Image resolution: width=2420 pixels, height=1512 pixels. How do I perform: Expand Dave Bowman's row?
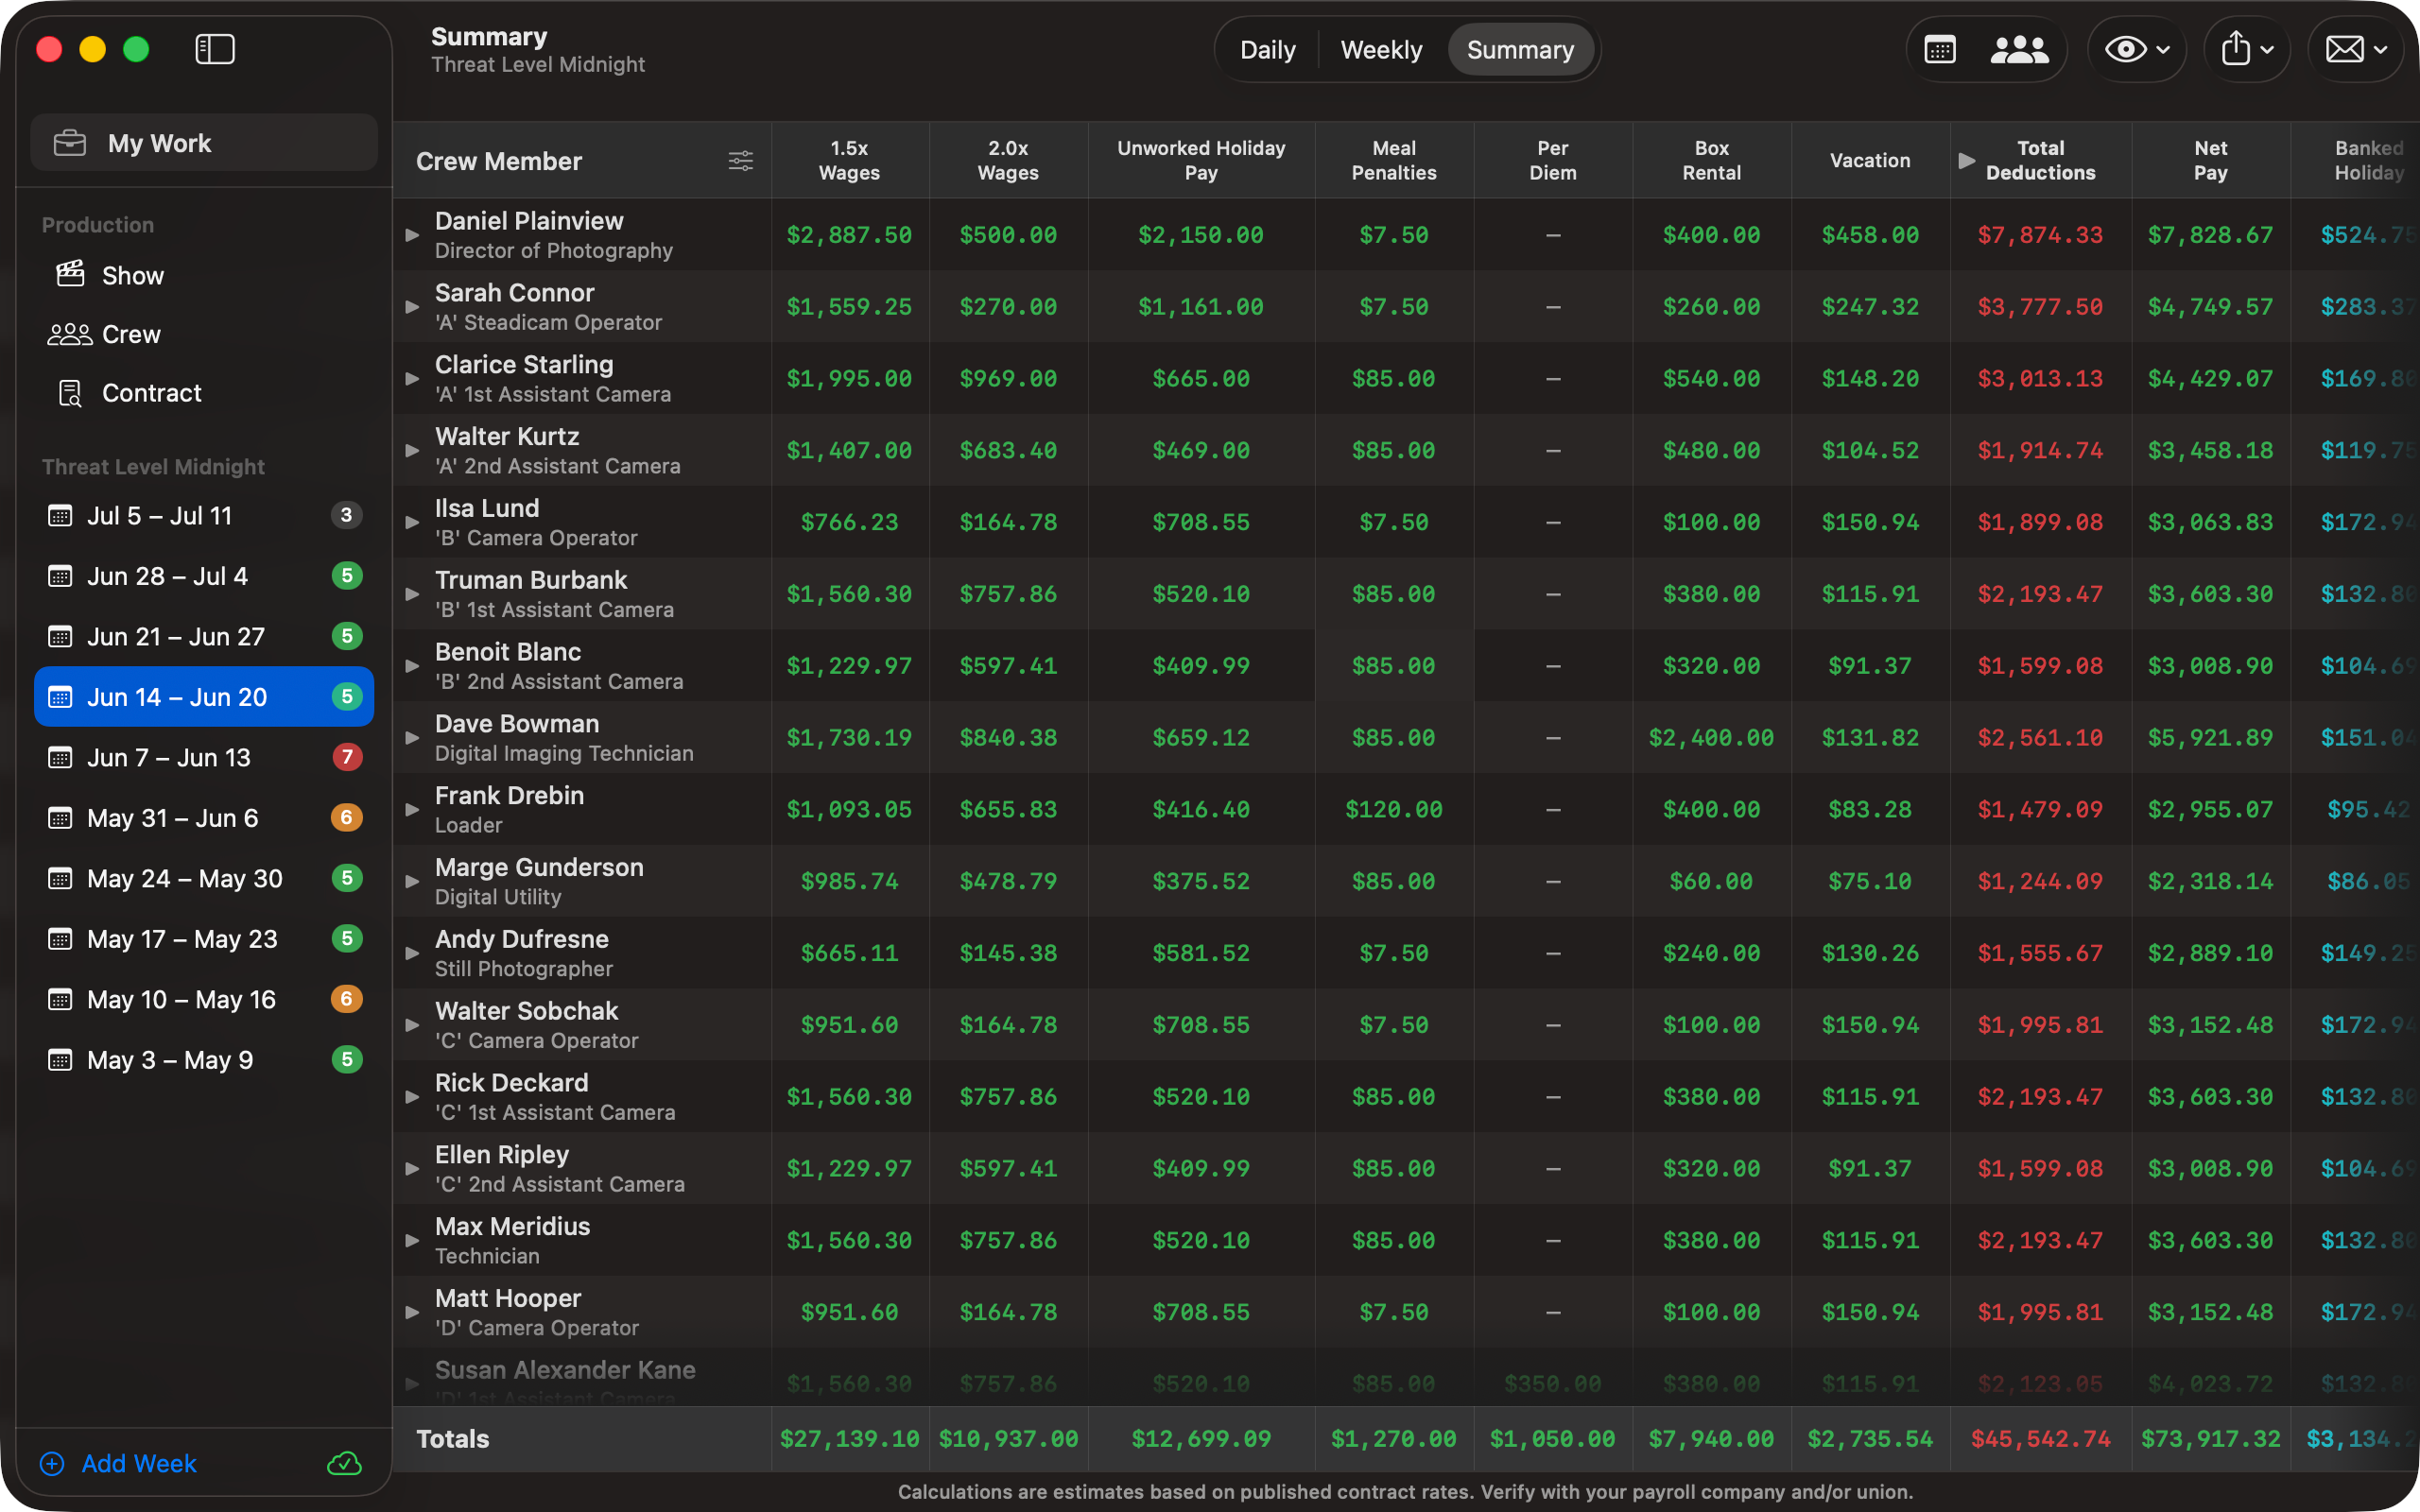[x=411, y=738]
